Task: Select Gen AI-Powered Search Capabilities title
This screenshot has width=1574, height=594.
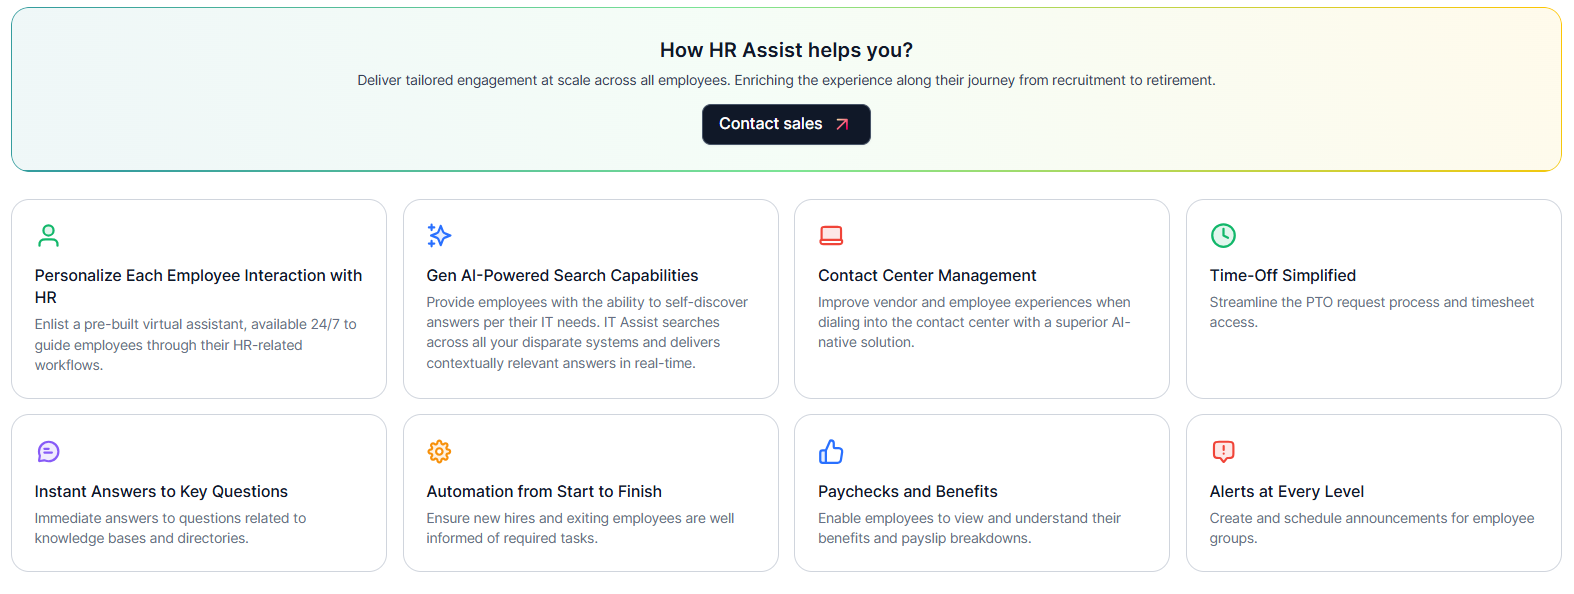Action: [562, 275]
